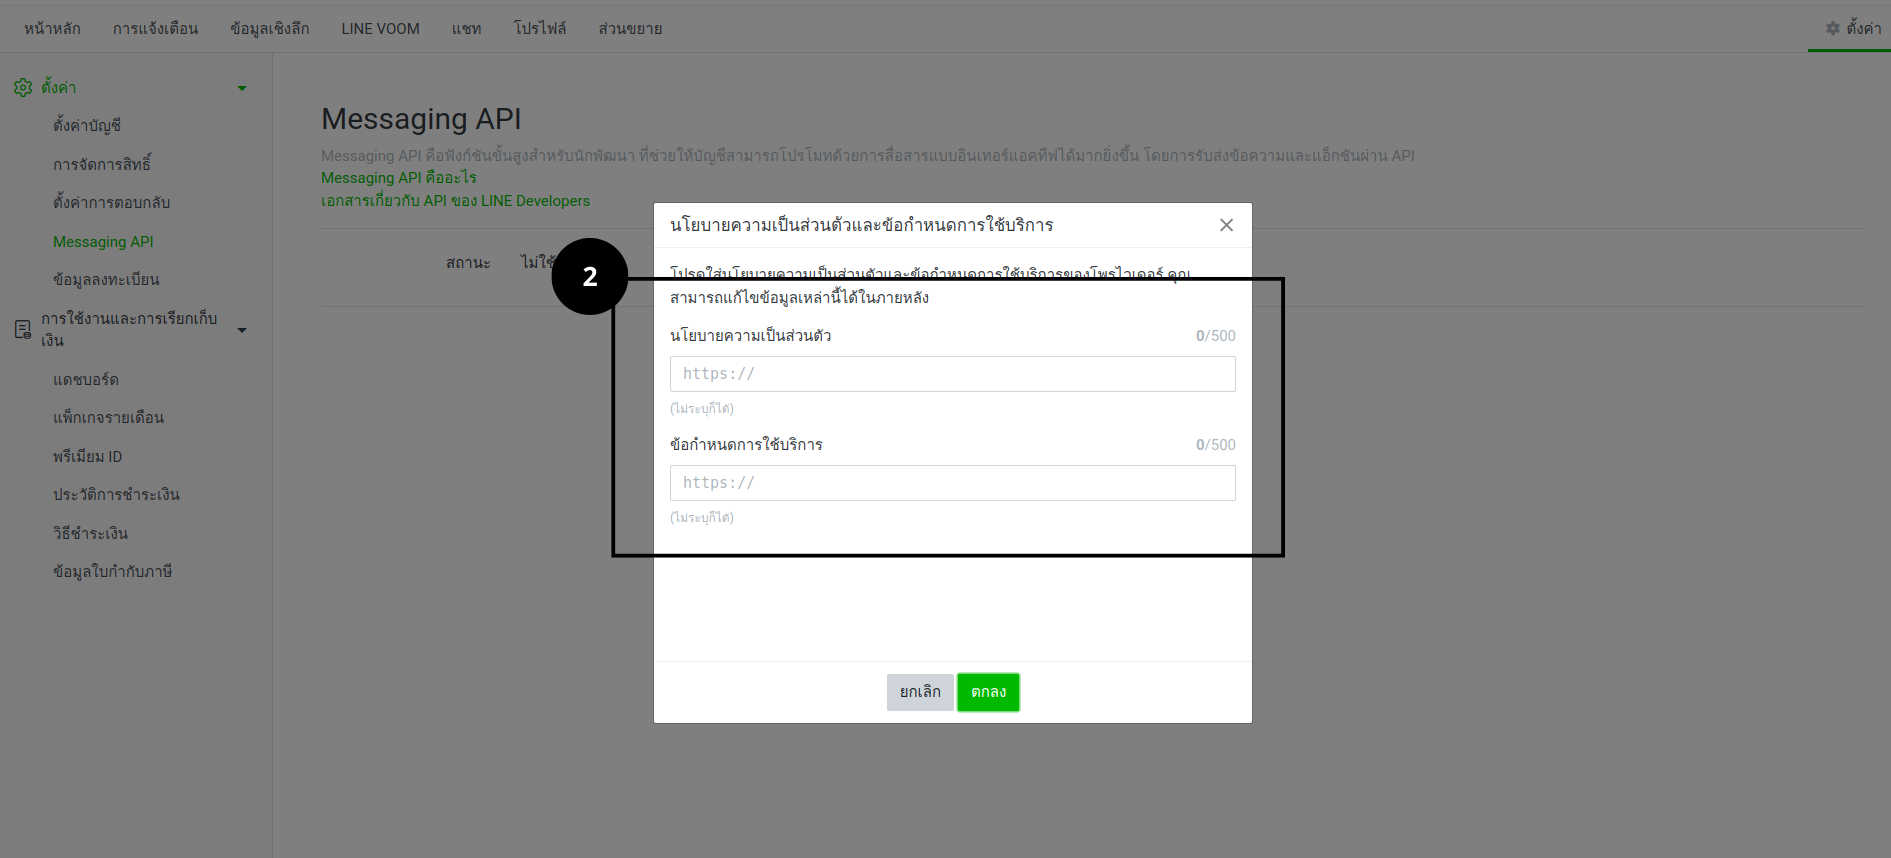The image size is (1891, 858).
Task: Select ตั้งค่าการตอบกลับ in sidebar
Action: pos(111,202)
